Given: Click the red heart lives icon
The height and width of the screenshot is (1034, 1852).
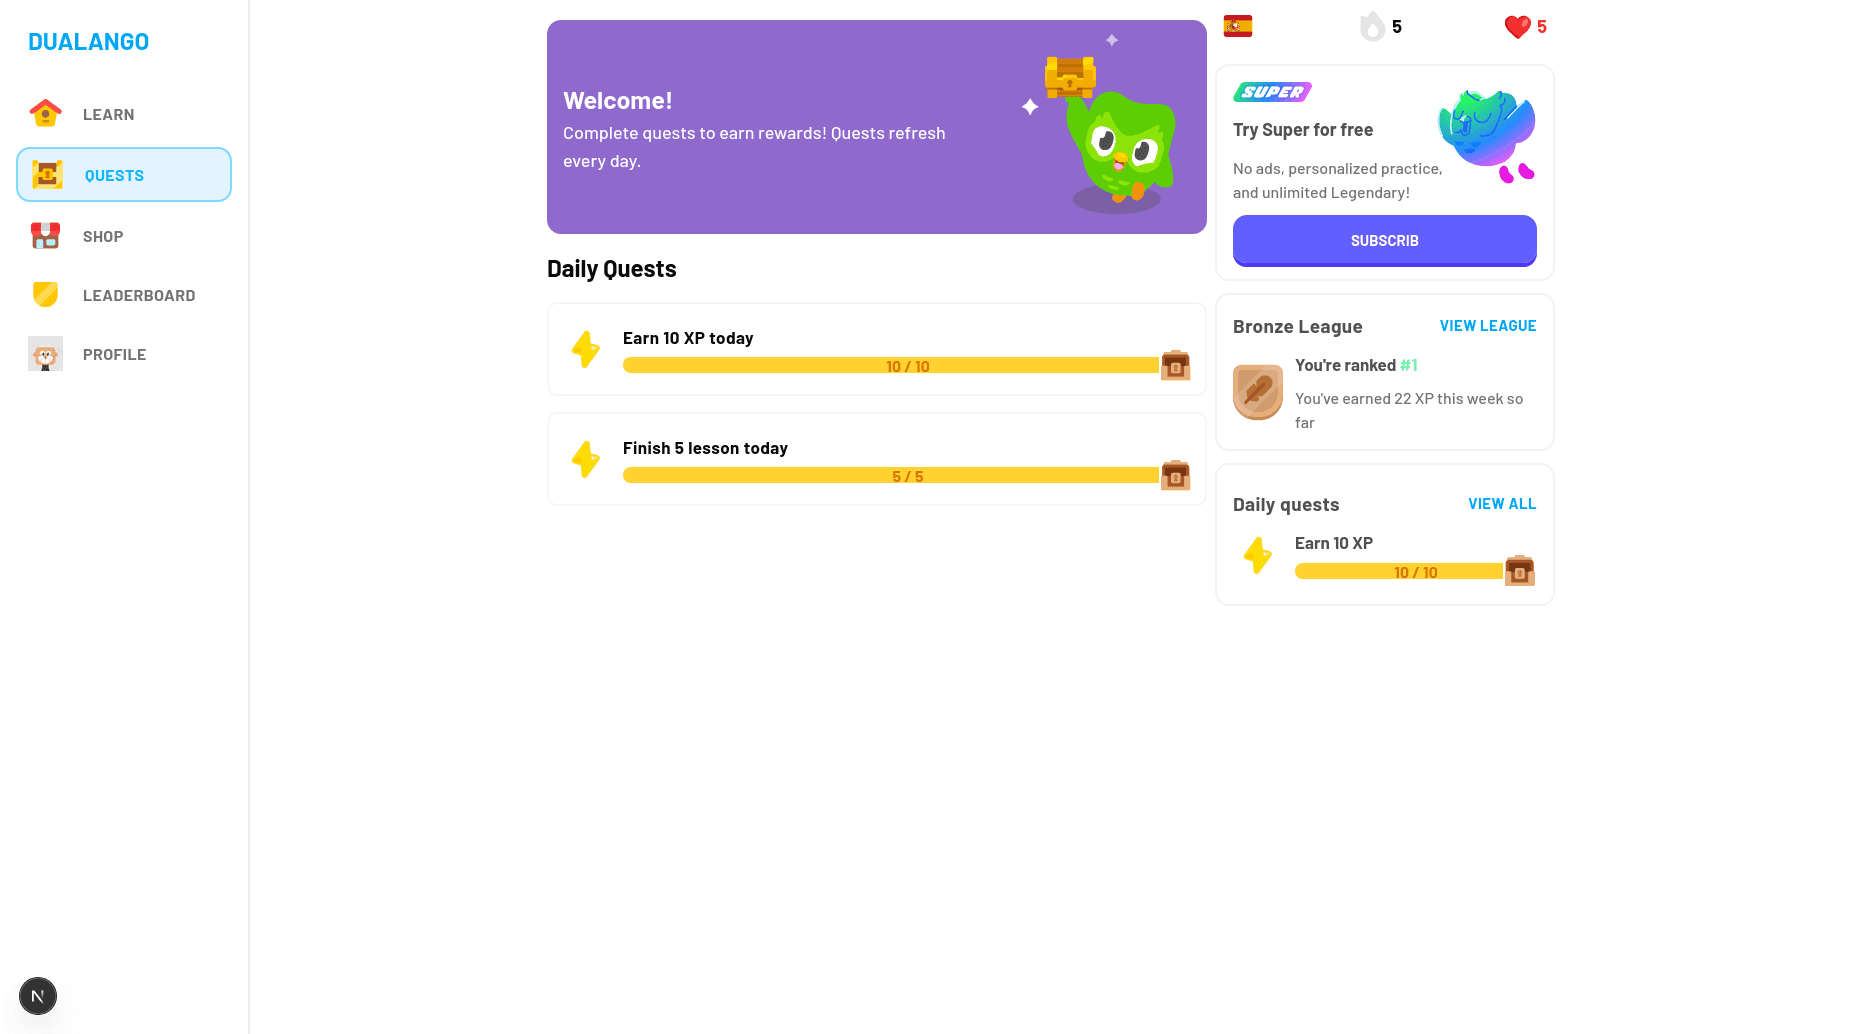Looking at the screenshot, I should 1517,27.
